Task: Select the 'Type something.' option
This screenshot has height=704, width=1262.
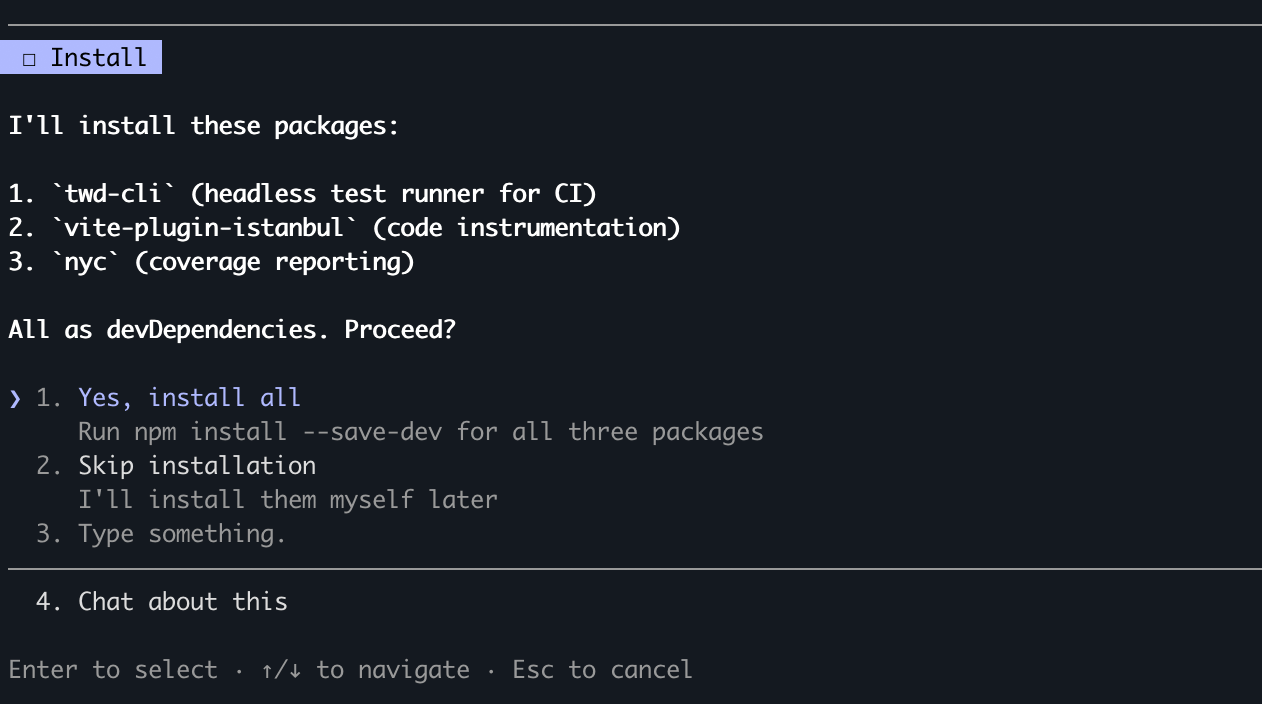Action: (182, 533)
